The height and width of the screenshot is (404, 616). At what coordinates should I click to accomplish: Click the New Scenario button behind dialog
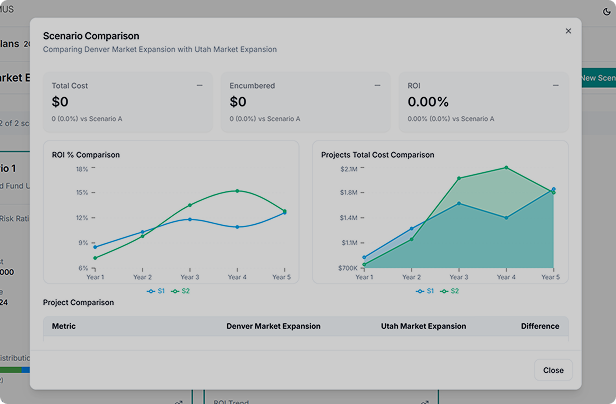(598, 78)
